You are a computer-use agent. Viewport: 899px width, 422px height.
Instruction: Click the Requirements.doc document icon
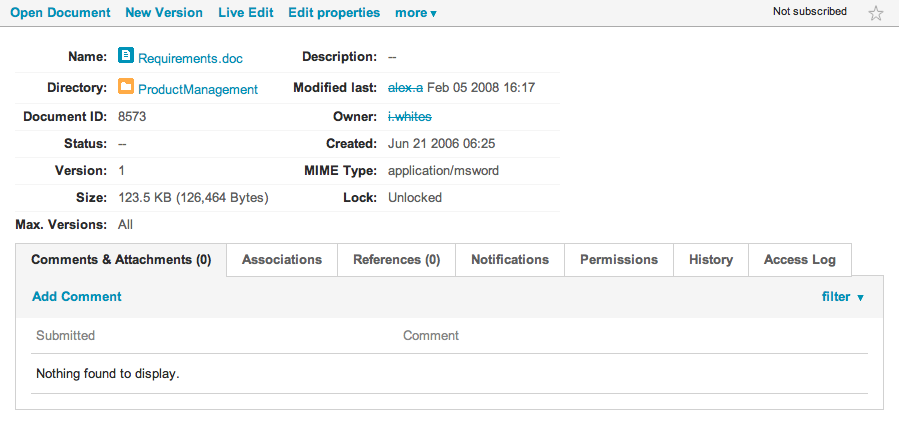(x=126, y=55)
